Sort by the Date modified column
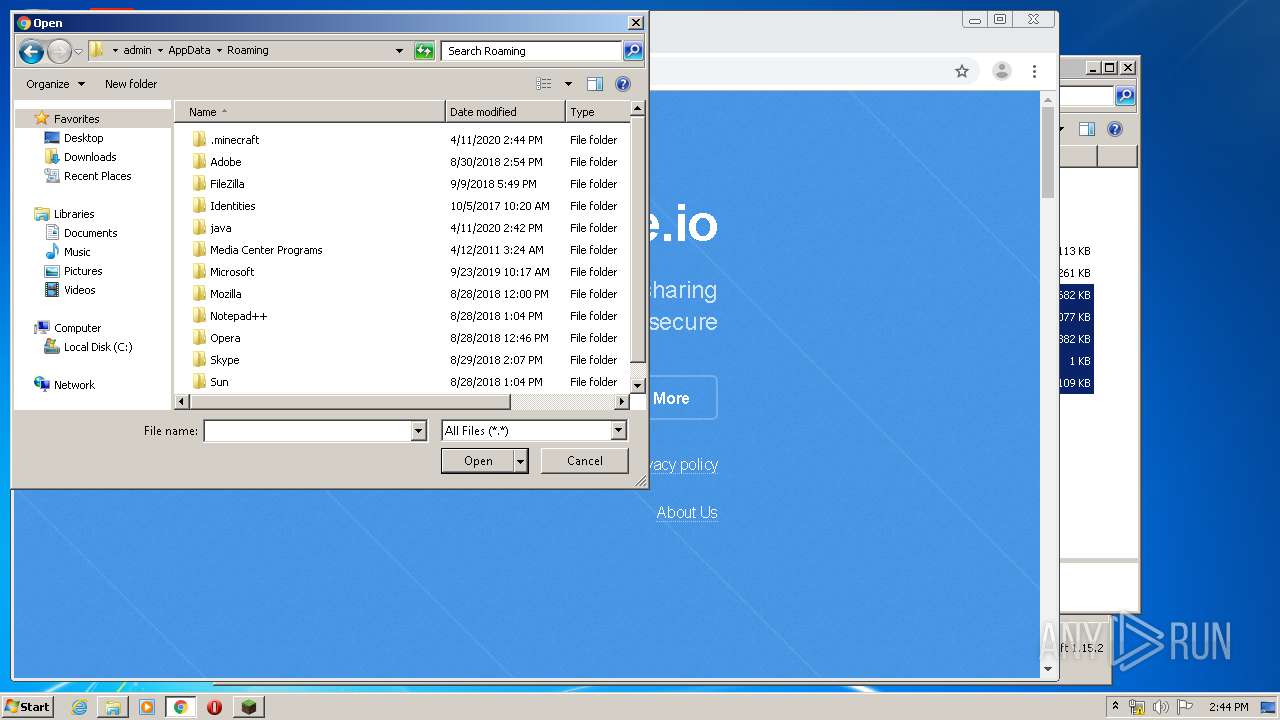The image size is (1280, 720). point(505,112)
